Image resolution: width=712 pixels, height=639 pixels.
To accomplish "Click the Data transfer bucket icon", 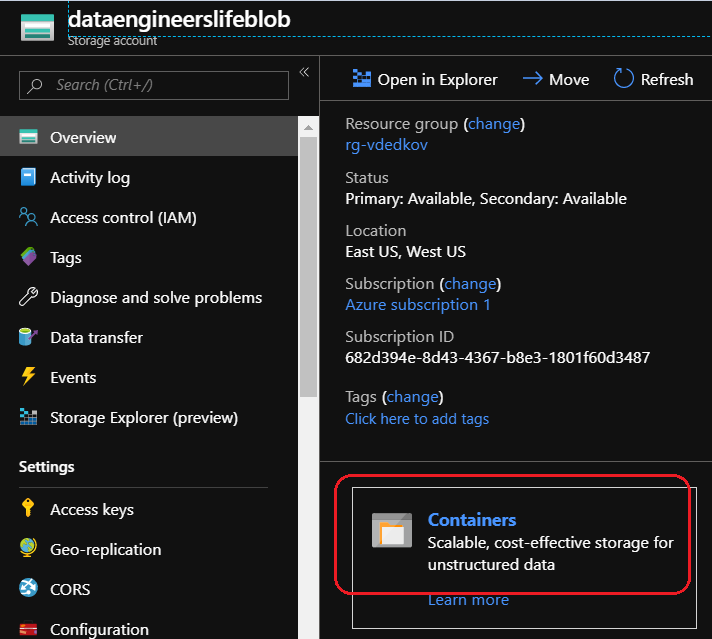I will tap(28, 337).
